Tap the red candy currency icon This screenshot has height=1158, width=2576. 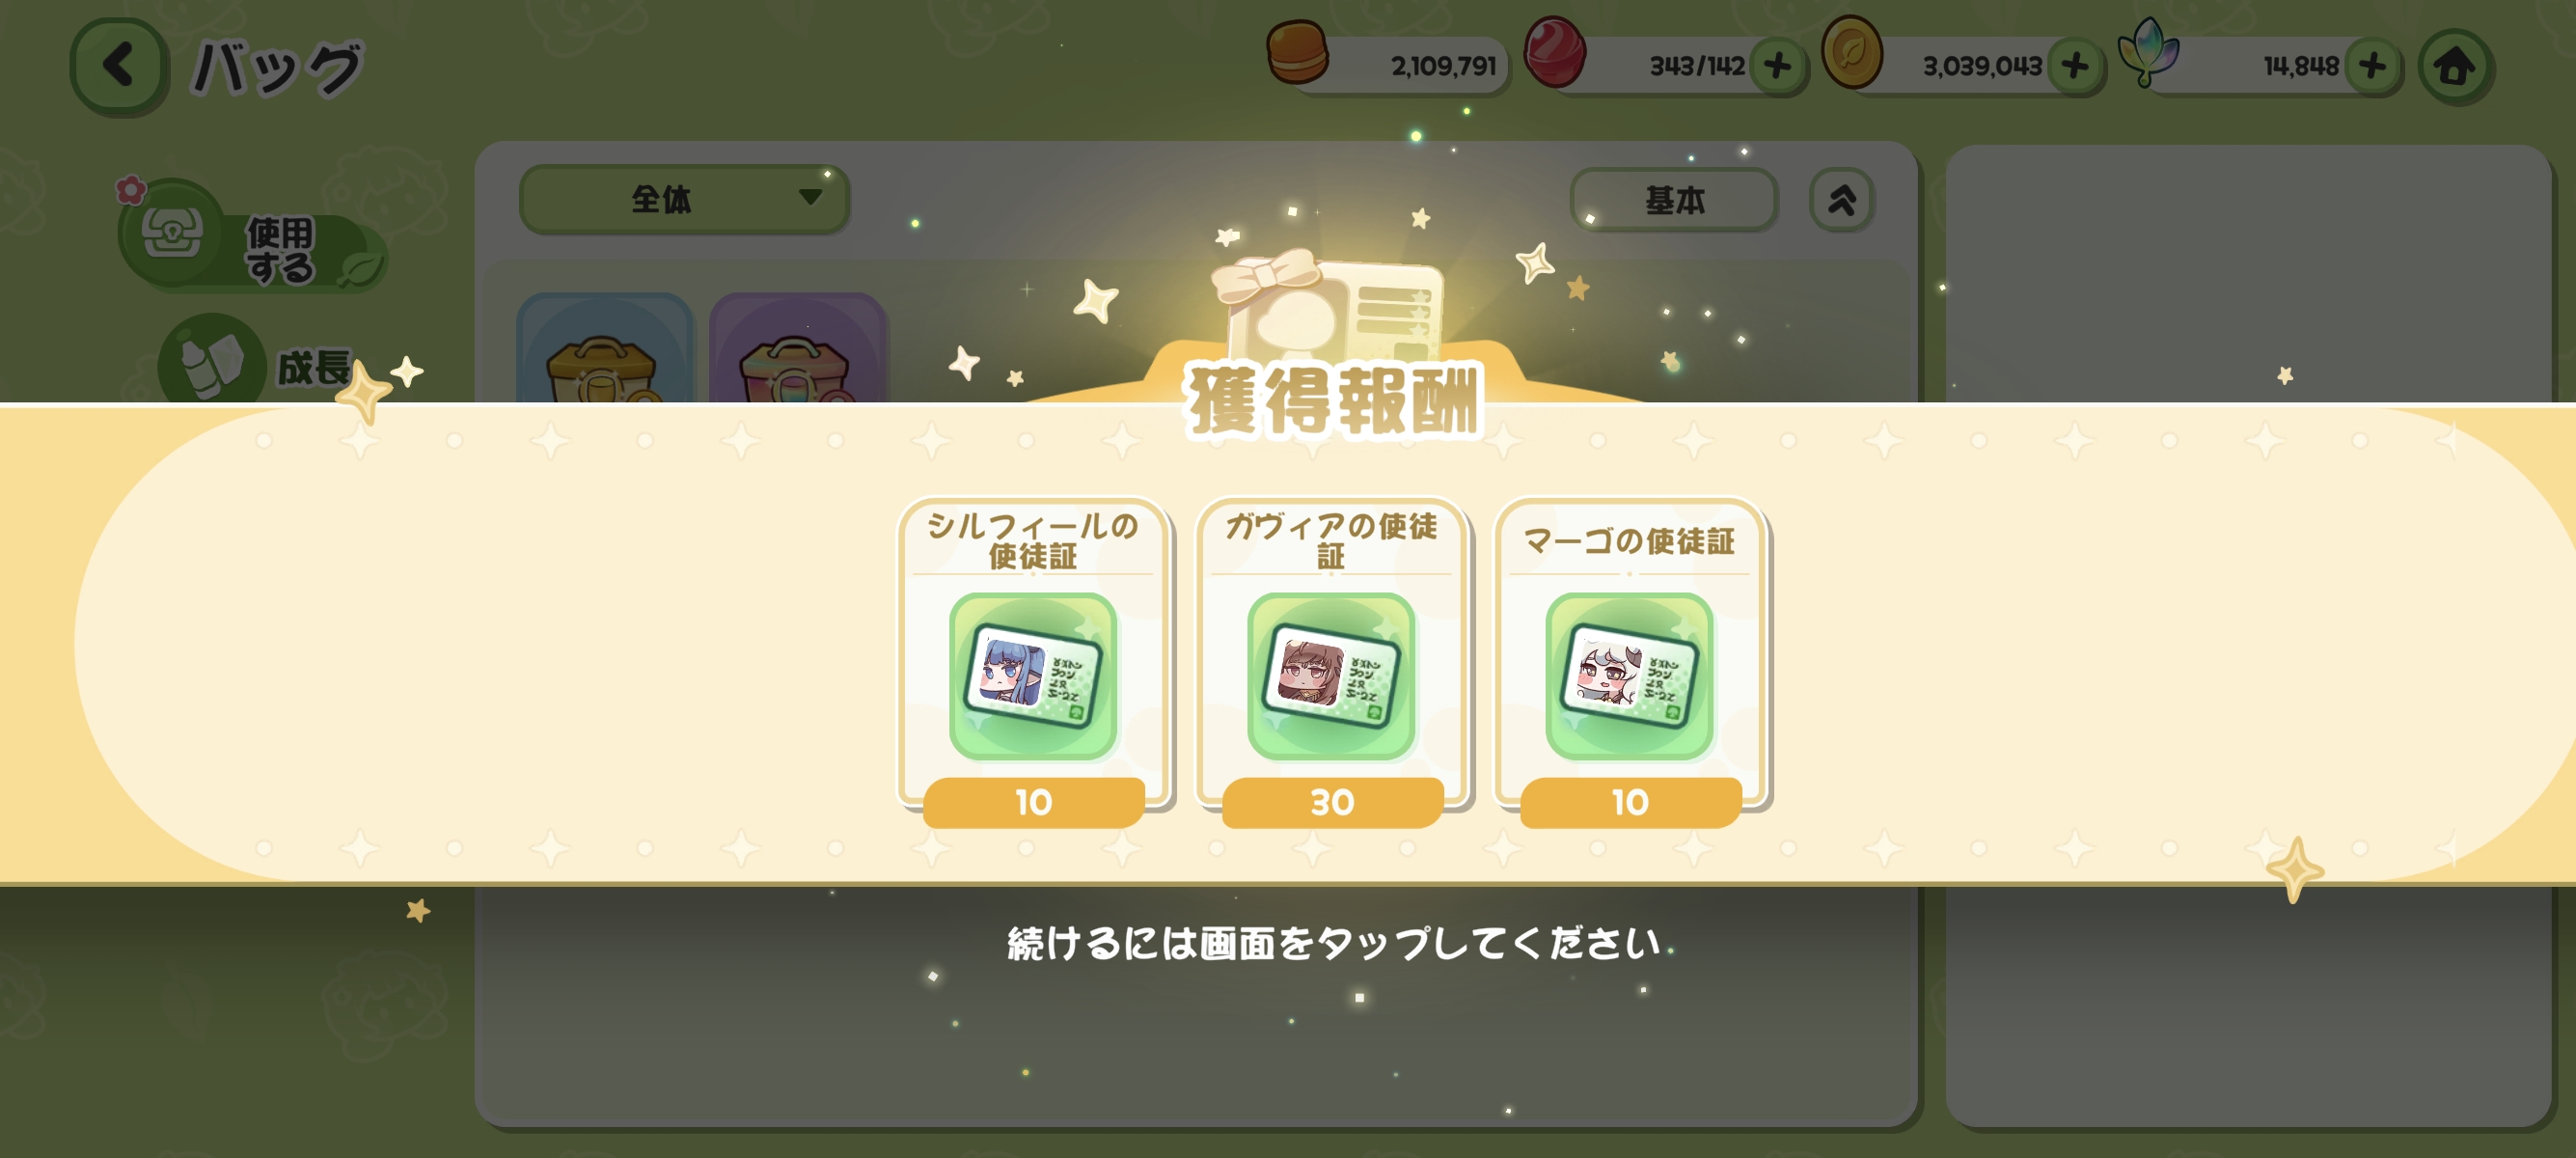1554,52
